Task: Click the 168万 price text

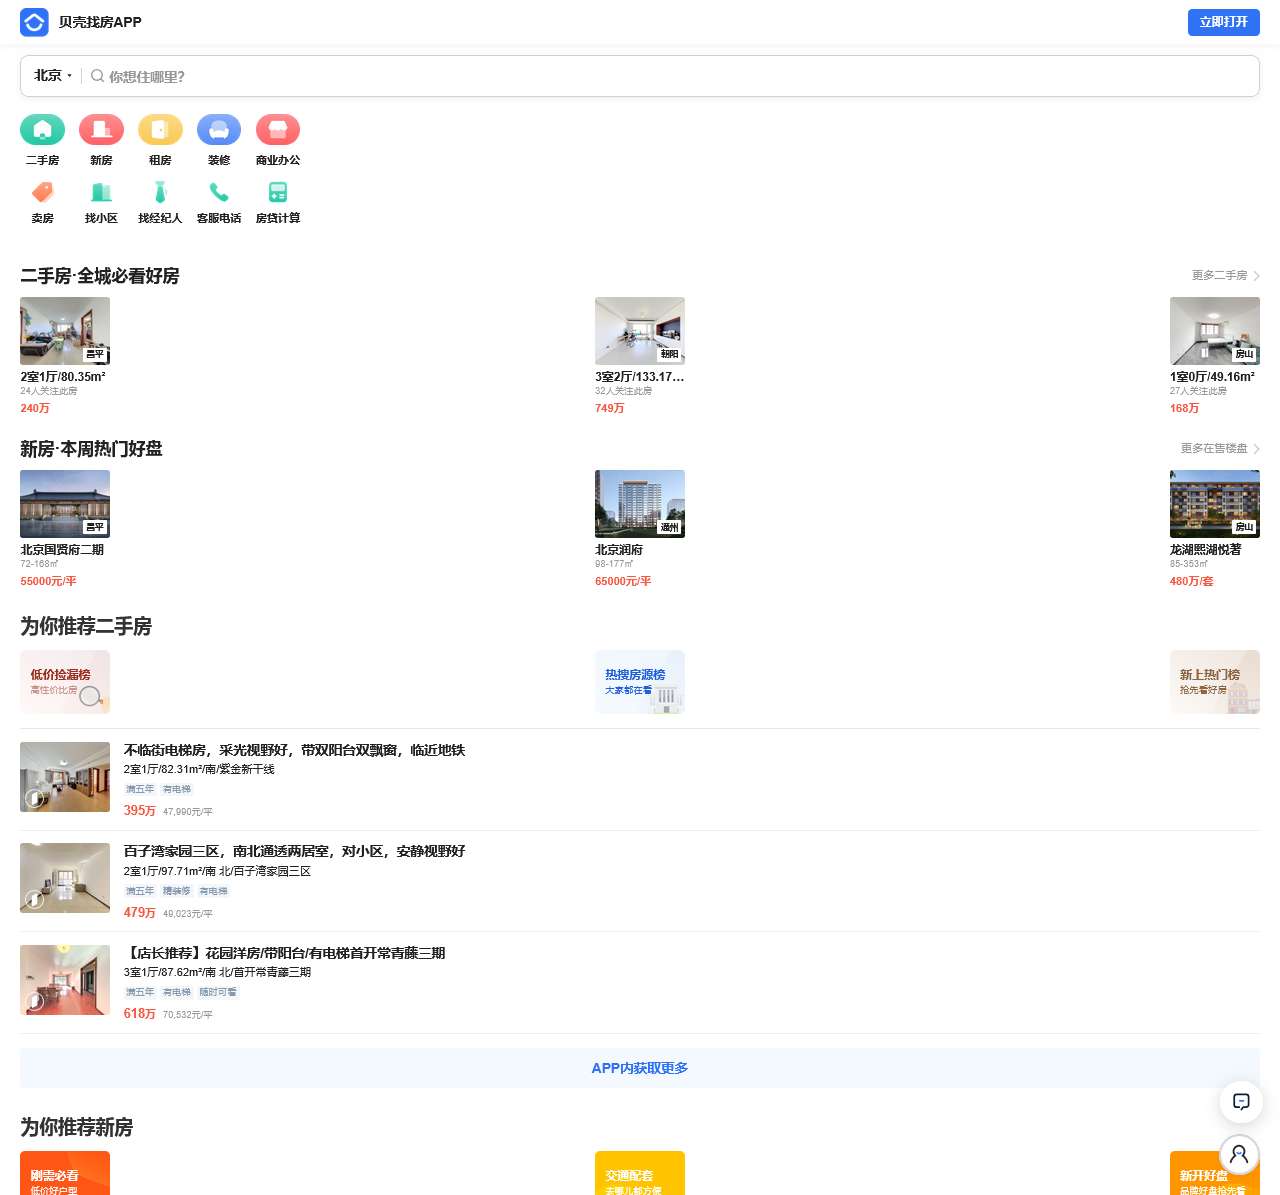Action: click(1185, 408)
